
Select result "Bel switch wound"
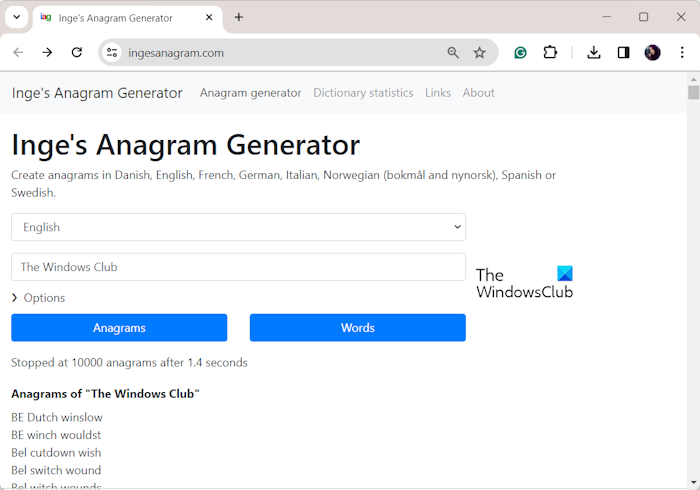coord(56,470)
